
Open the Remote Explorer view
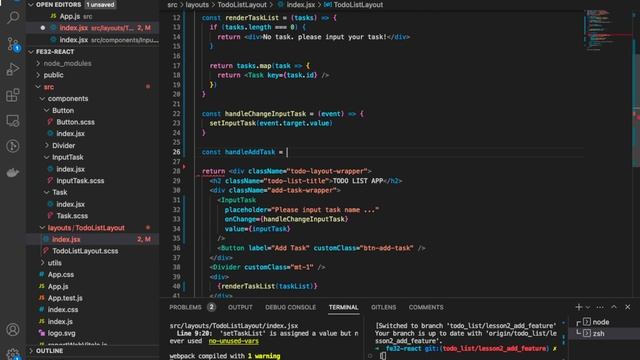click(x=13, y=121)
